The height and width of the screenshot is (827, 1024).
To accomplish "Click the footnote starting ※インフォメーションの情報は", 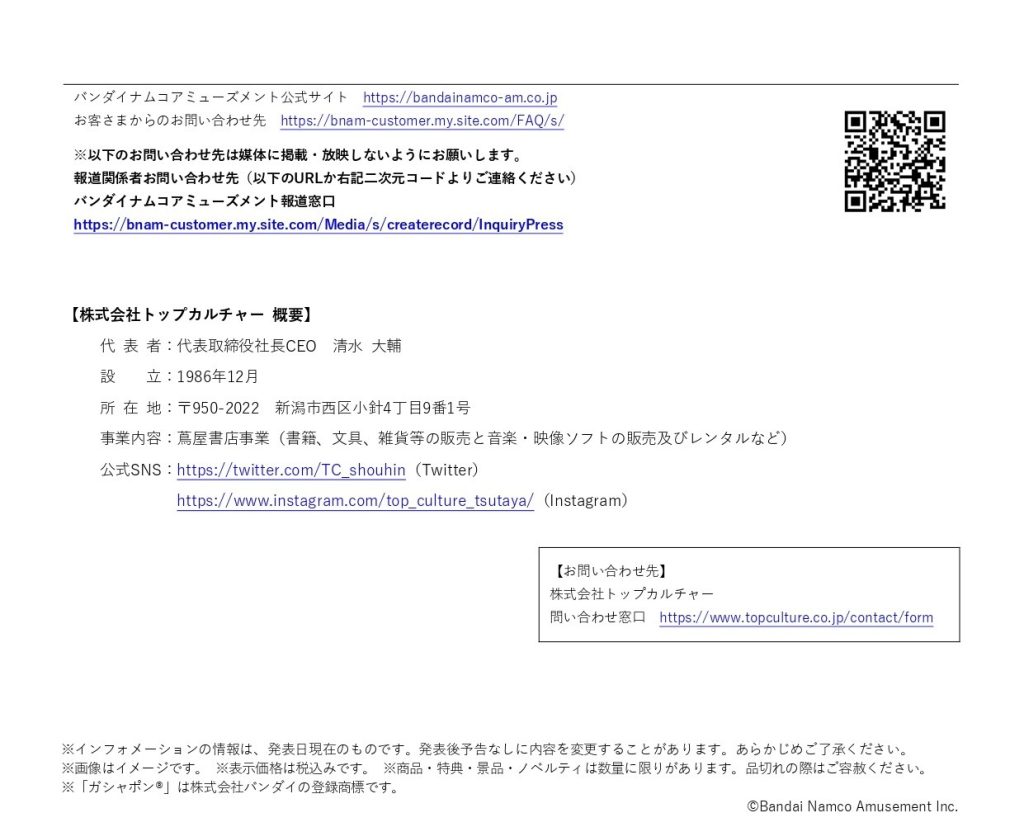I will [x=485, y=749].
